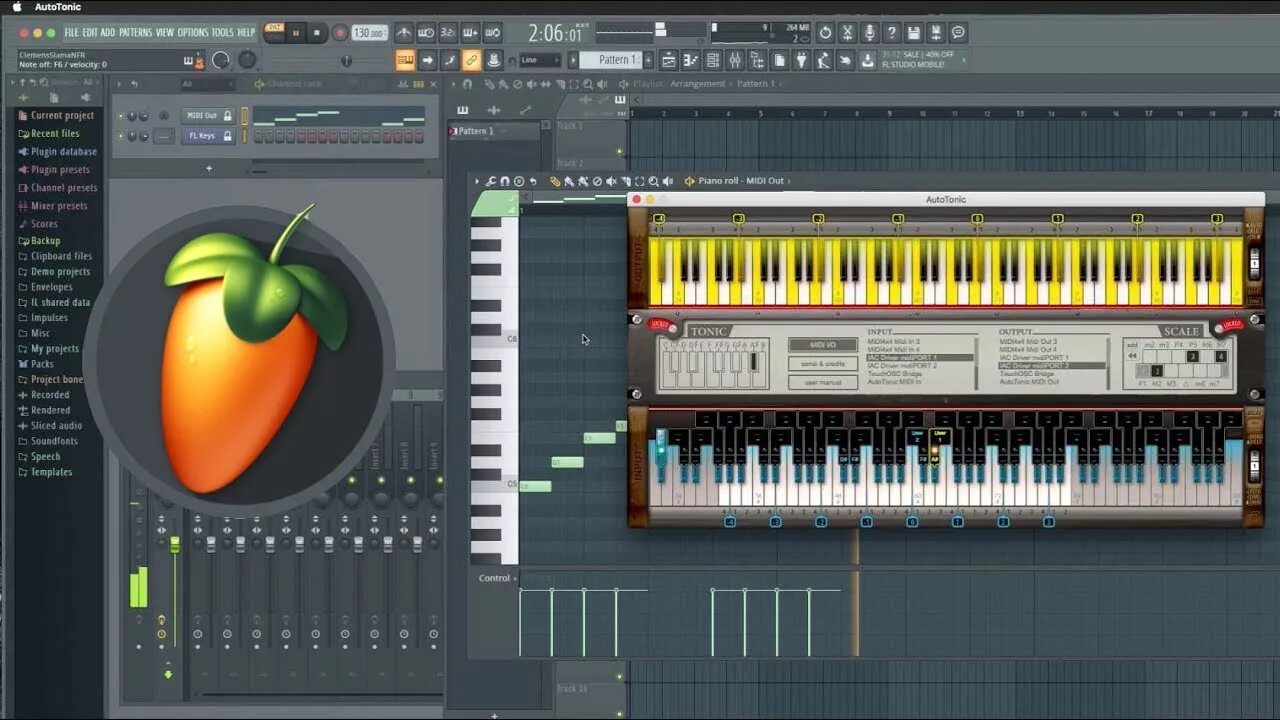Viewport: 1280px width, 720px height.
Task: Click the stamp multilink icon
Action: click(x=494, y=60)
